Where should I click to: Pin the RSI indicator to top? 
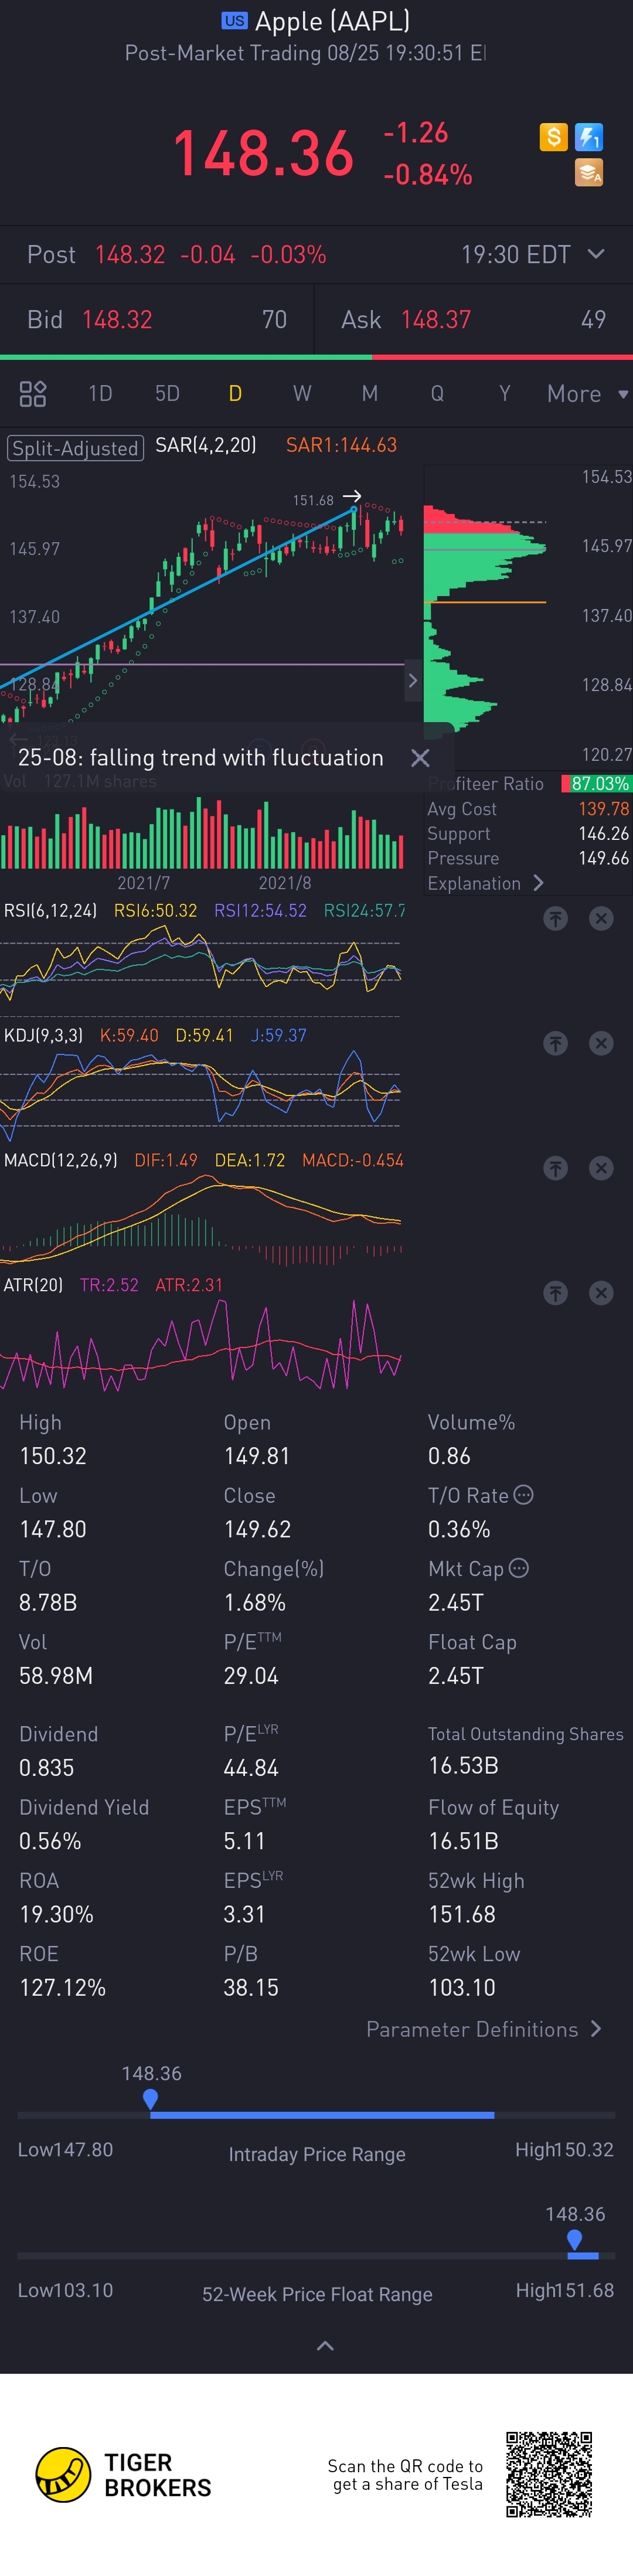[x=555, y=918]
